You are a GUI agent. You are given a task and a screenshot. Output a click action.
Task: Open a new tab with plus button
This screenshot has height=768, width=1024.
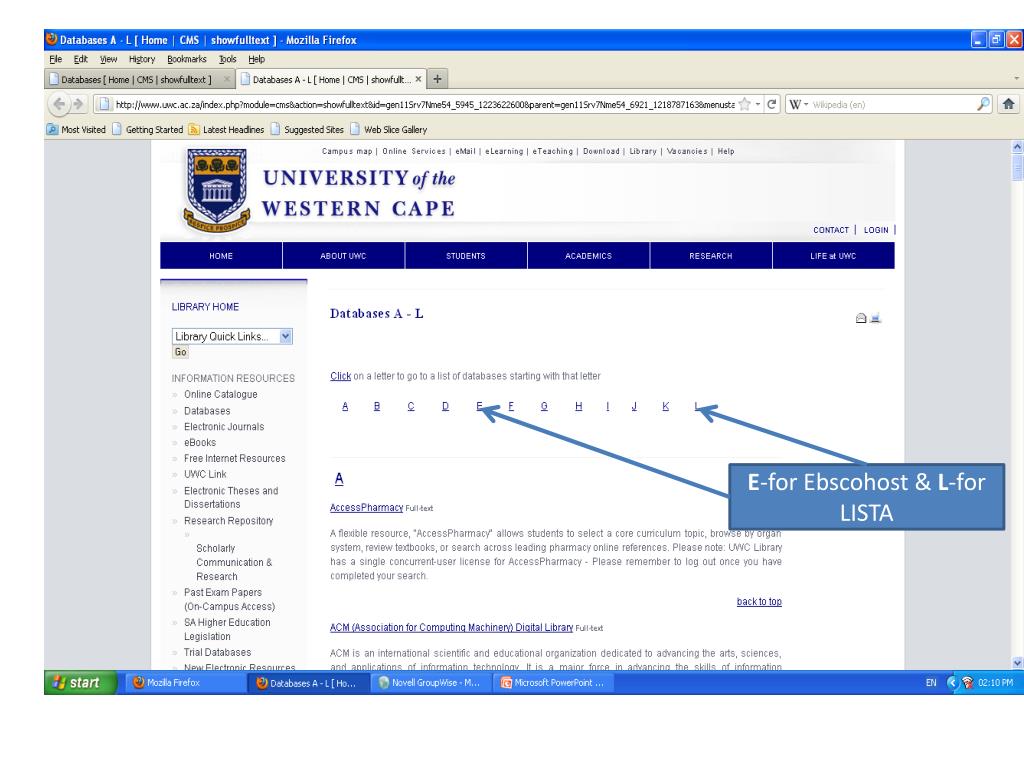click(x=438, y=79)
